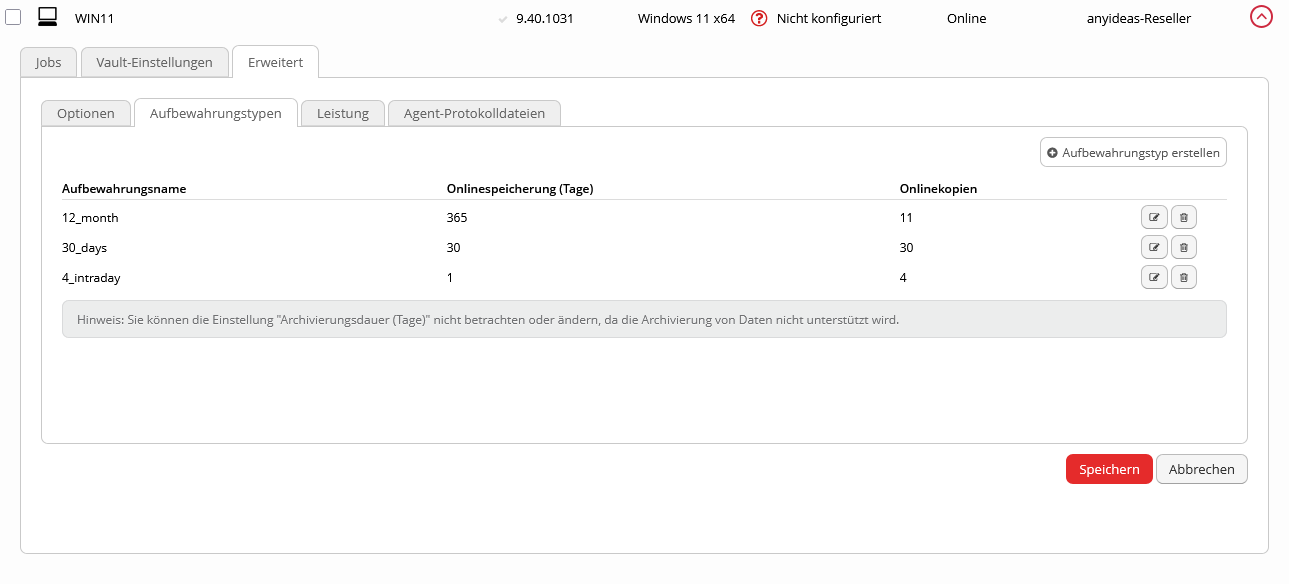Edit the 4_intraday retention type

1154,278
